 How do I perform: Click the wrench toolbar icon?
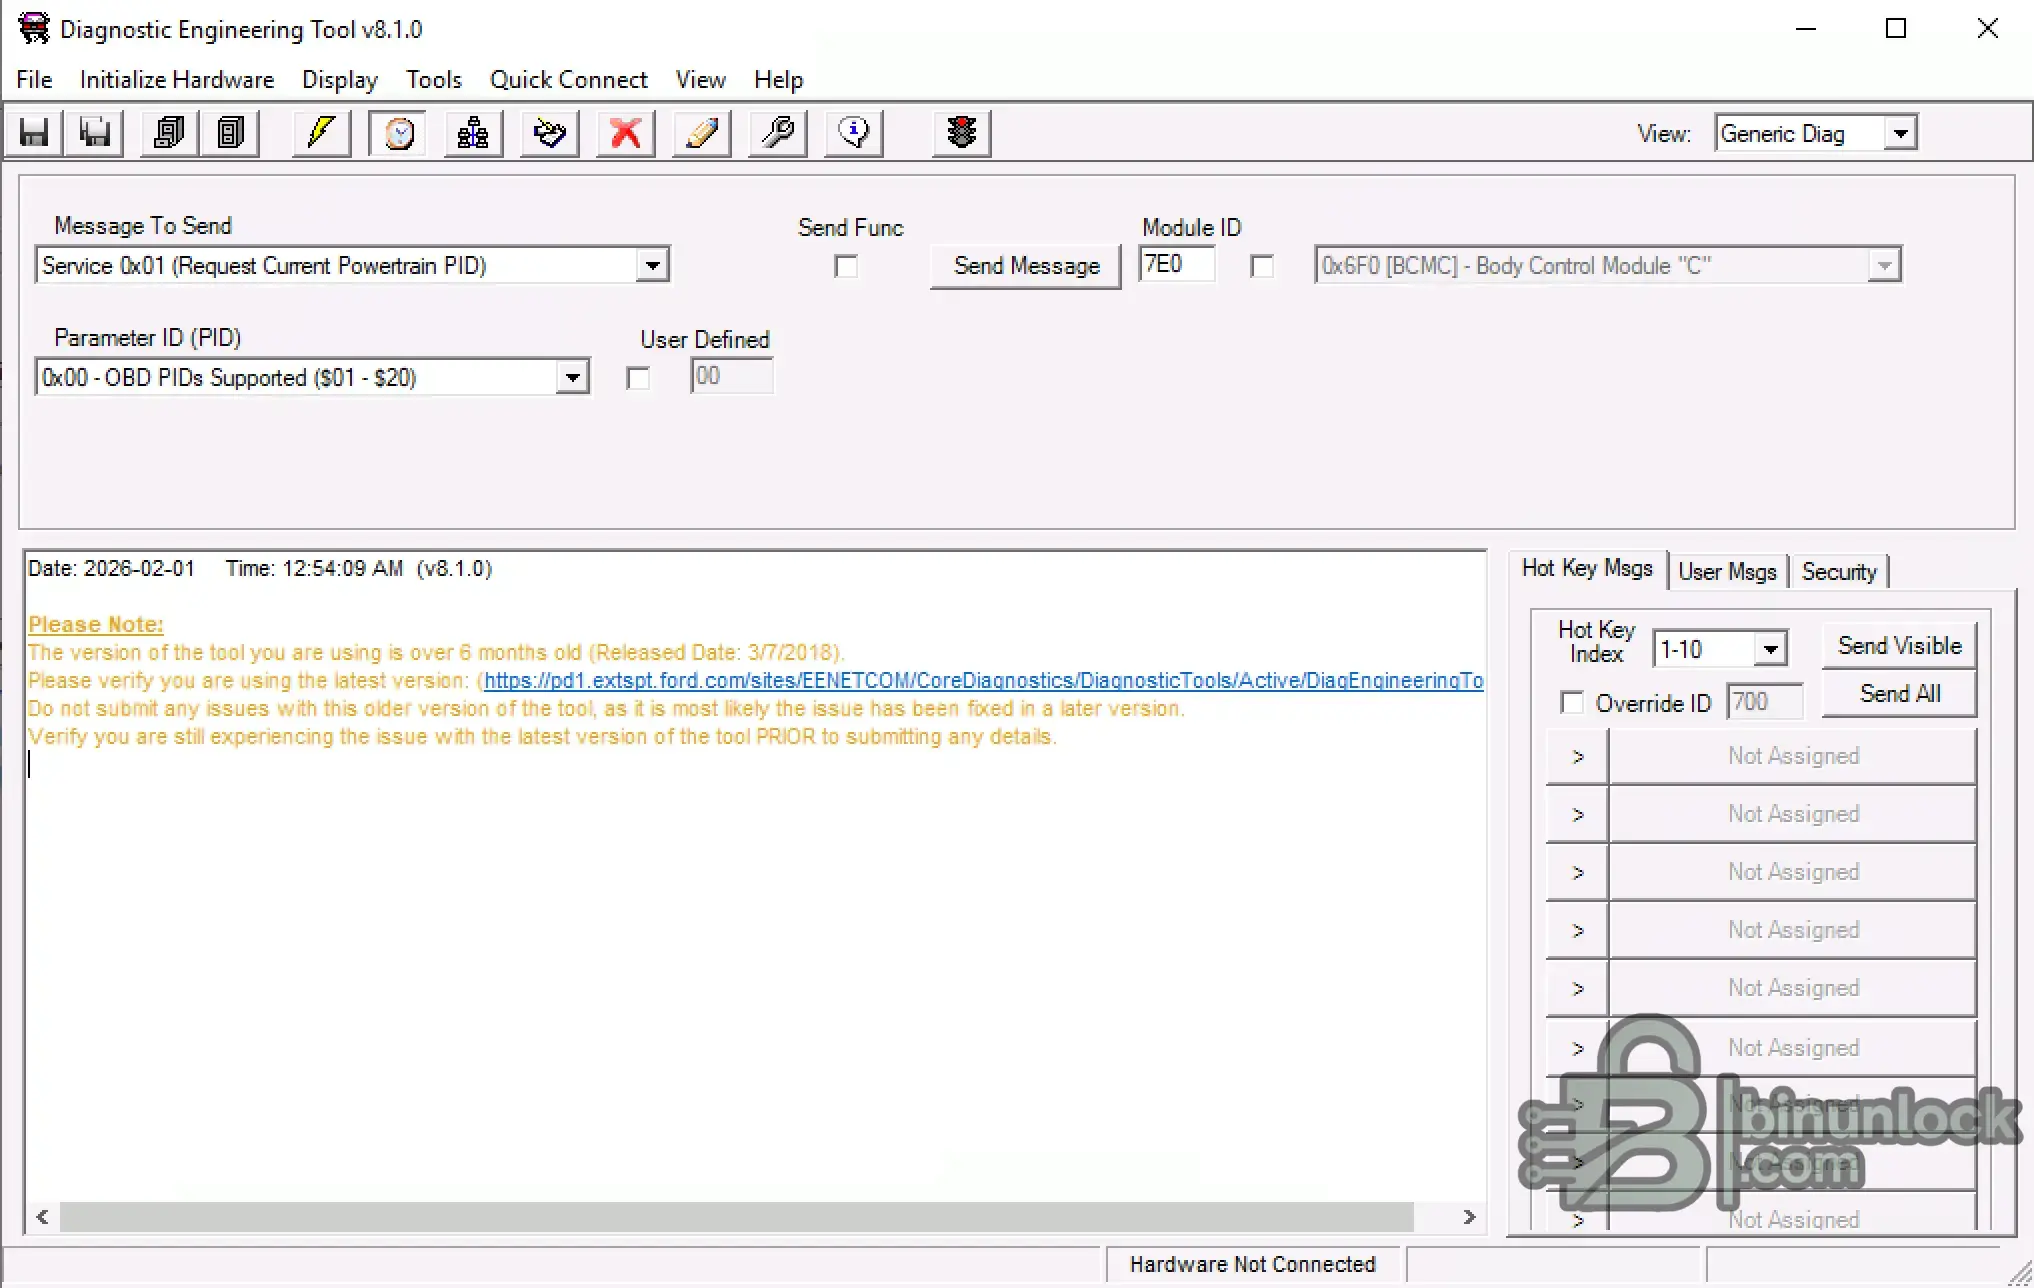point(778,133)
